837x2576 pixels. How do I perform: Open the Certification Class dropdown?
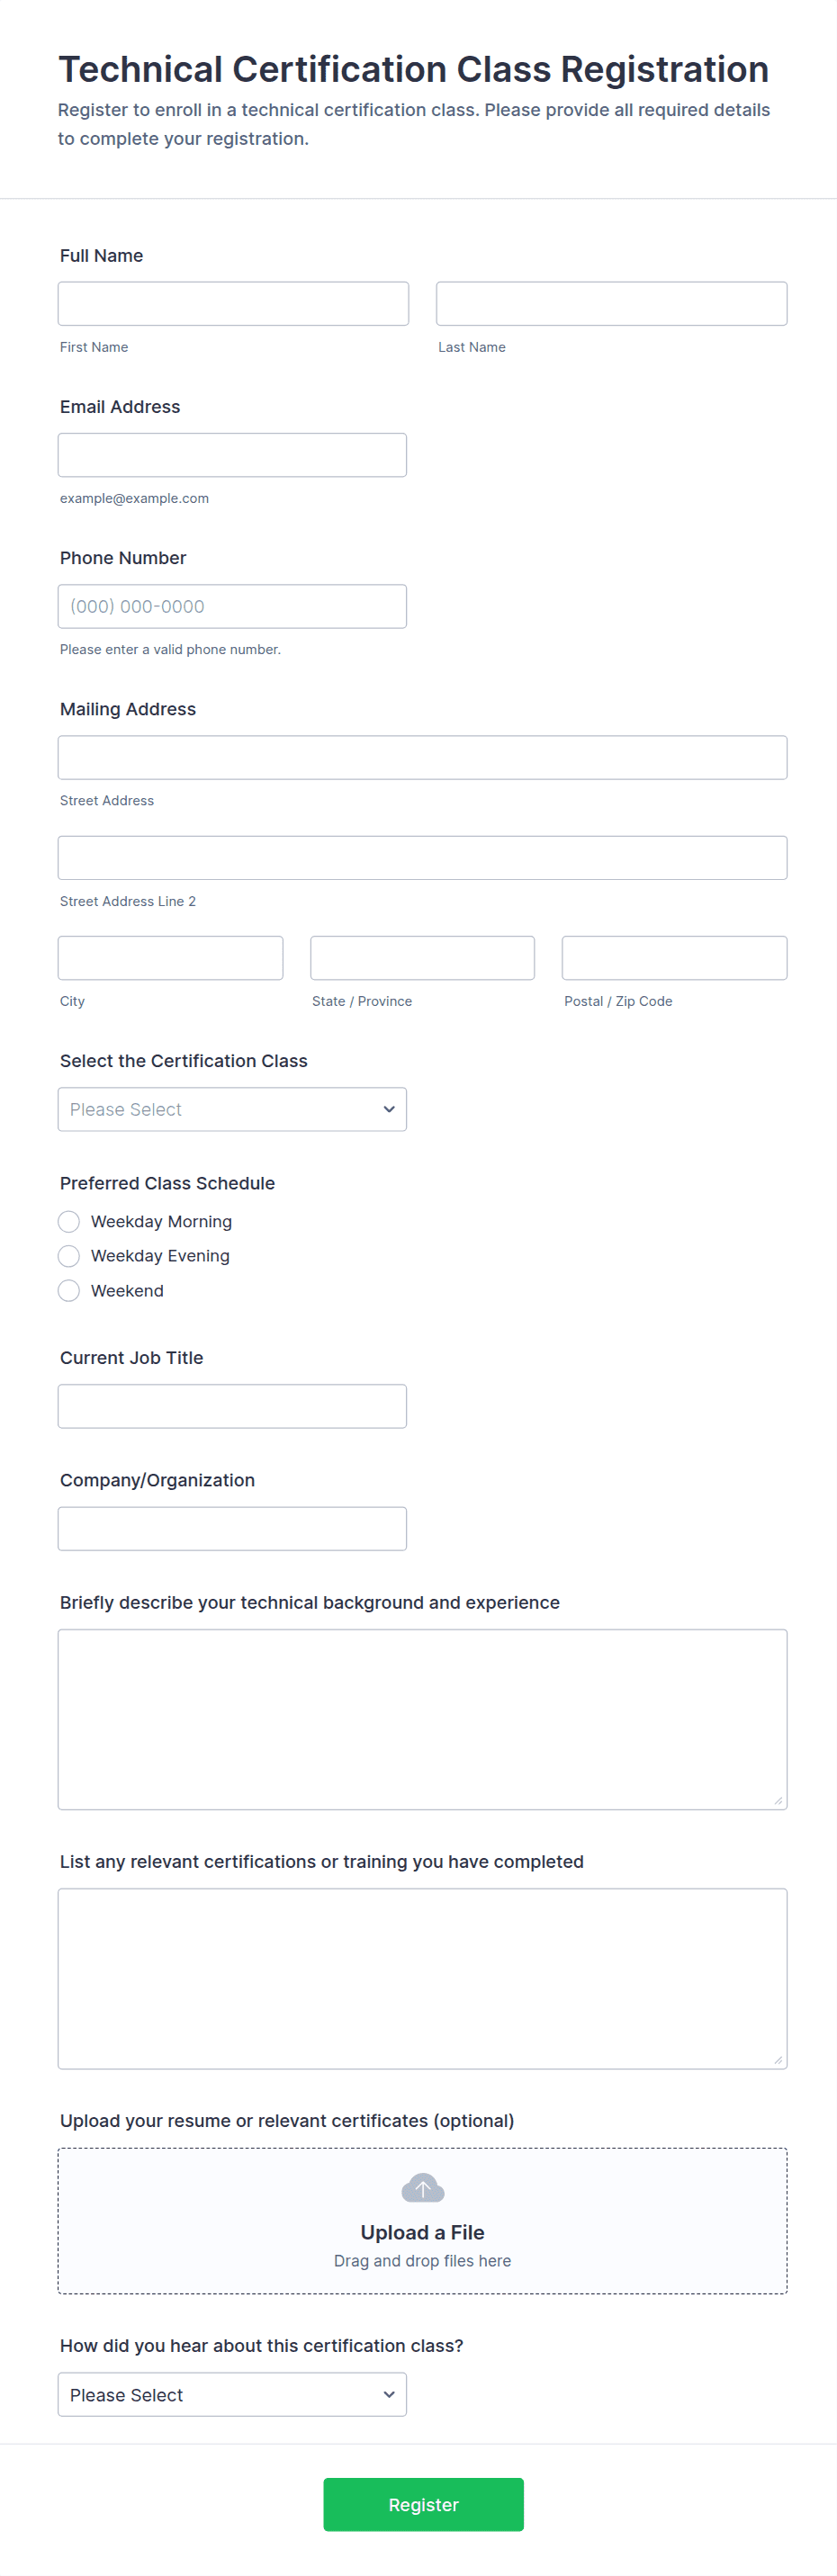click(x=232, y=1110)
